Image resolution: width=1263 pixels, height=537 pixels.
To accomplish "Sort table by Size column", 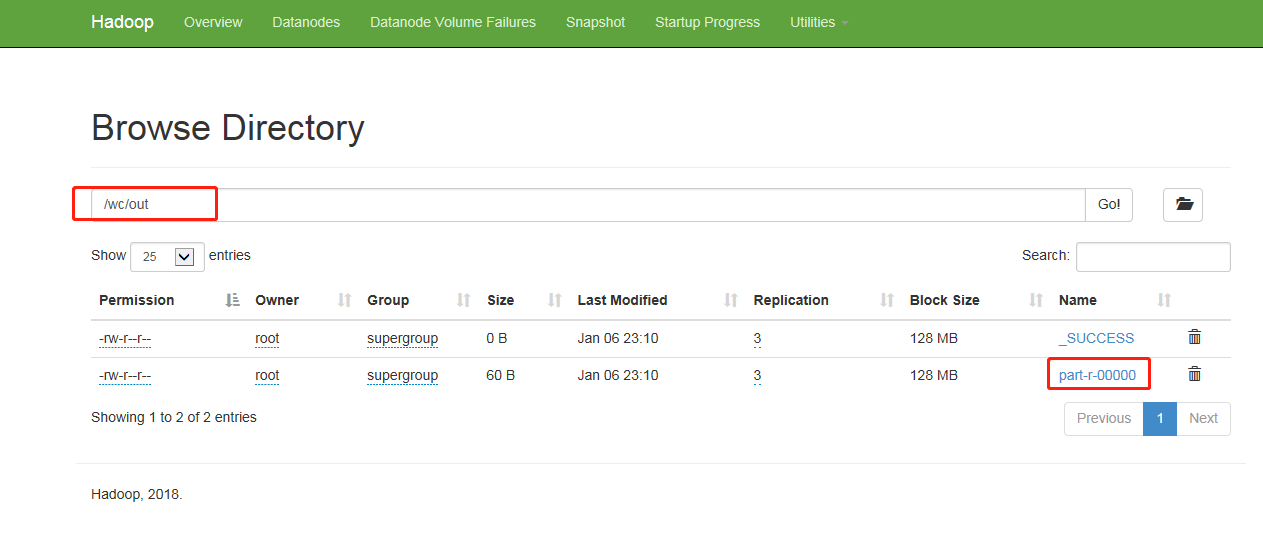I will (x=500, y=300).
